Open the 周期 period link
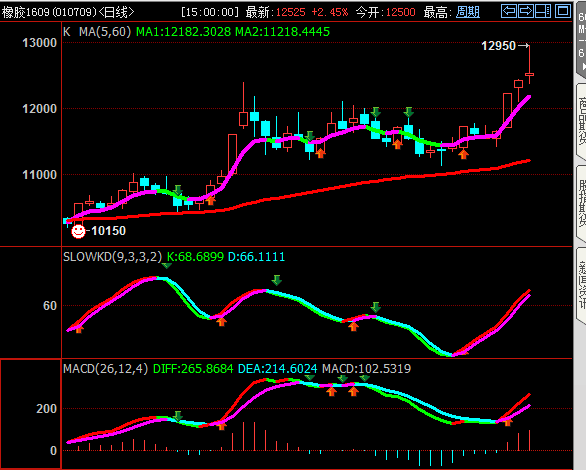The width and height of the screenshot is (586, 470). [x=468, y=12]
